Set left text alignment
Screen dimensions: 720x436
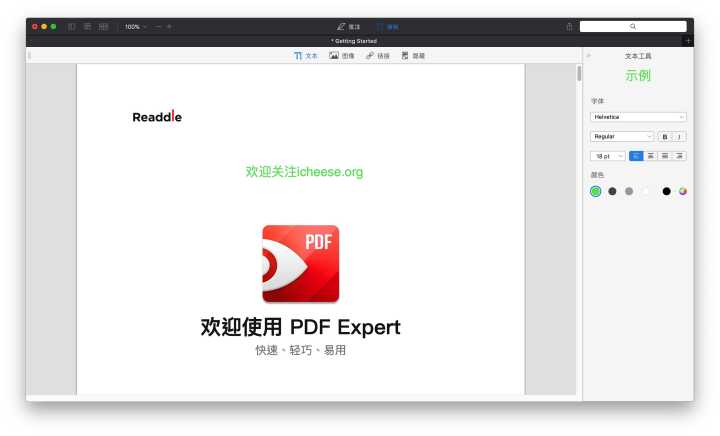[636, 156]
